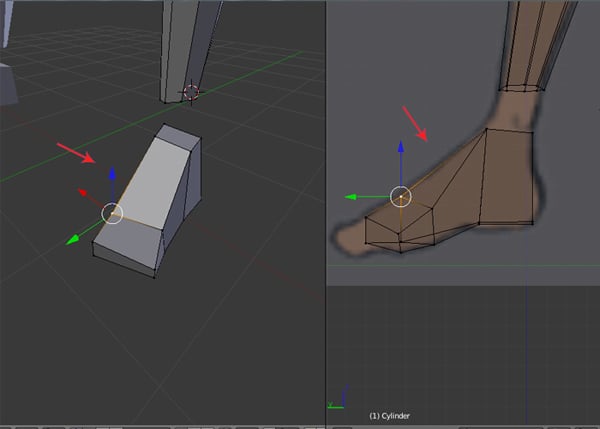Viewport: 600px width, 429px height.
Task: Click the white gizmo circle in left viewport
Action: (112, 213)
